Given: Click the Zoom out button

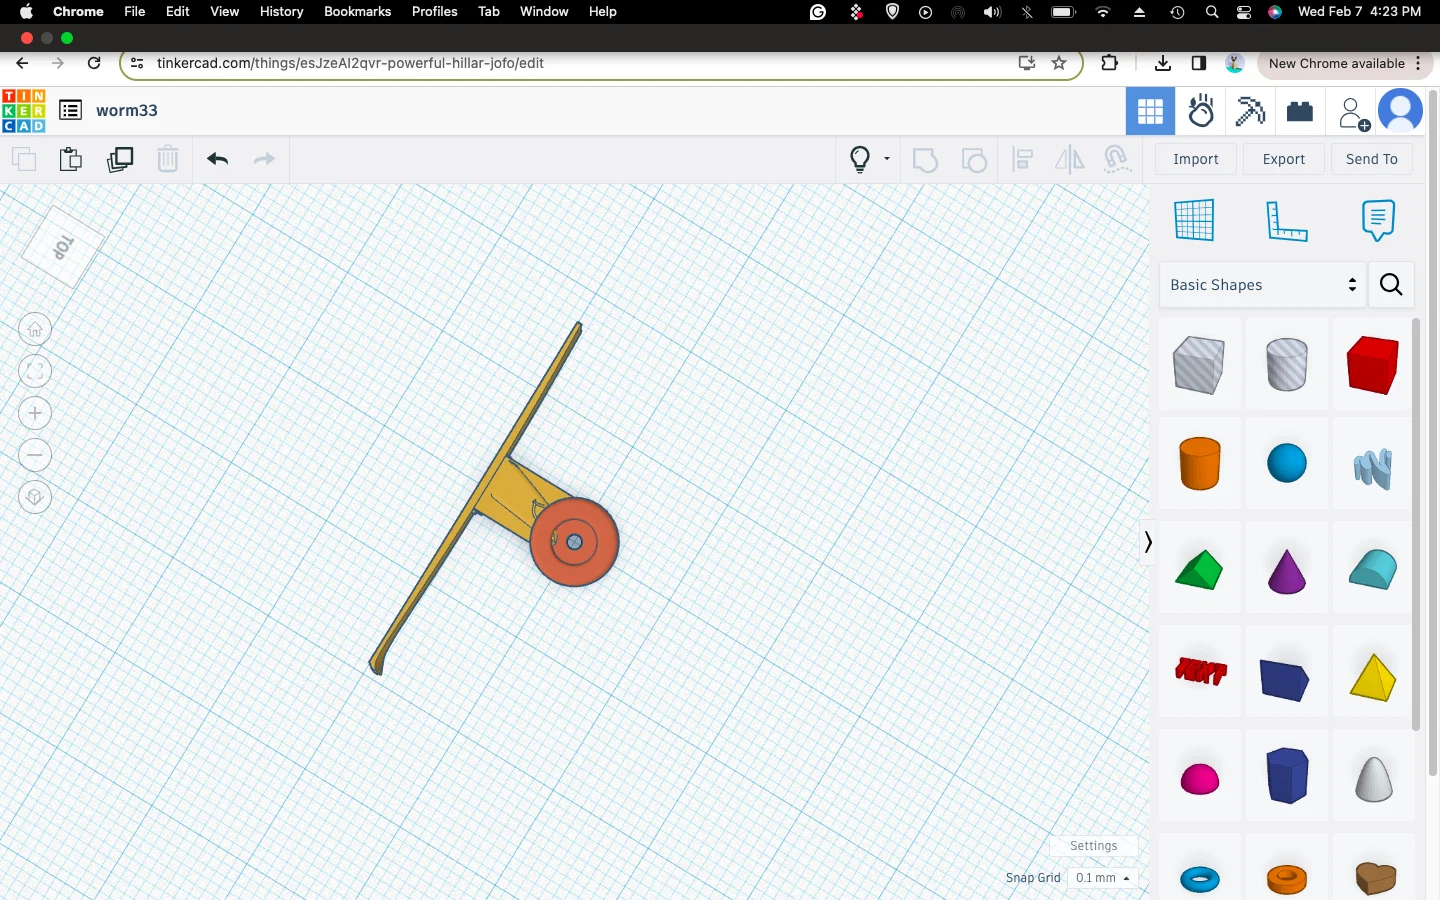Looking at the screenshot, I should pos(35,455).
